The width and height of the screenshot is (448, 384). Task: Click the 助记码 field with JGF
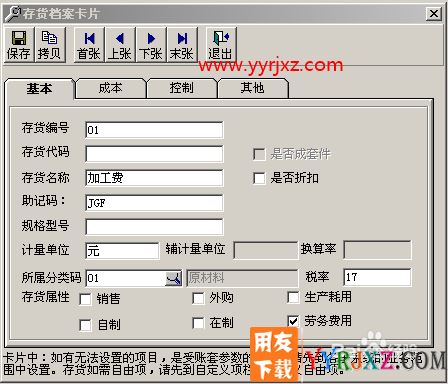[x=154, y=203]
